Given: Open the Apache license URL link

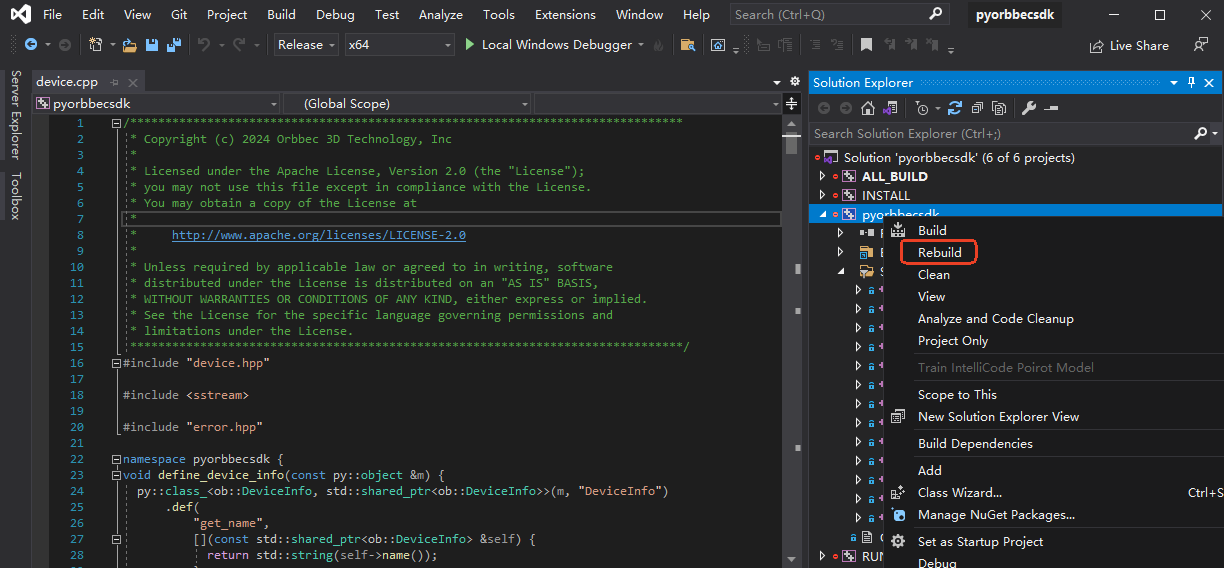Looking at the screenshot, I should [x=318, y=235].
